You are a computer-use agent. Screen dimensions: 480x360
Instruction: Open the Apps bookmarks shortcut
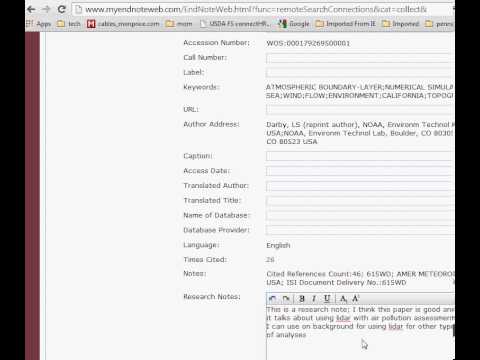(x=39, y=24)
